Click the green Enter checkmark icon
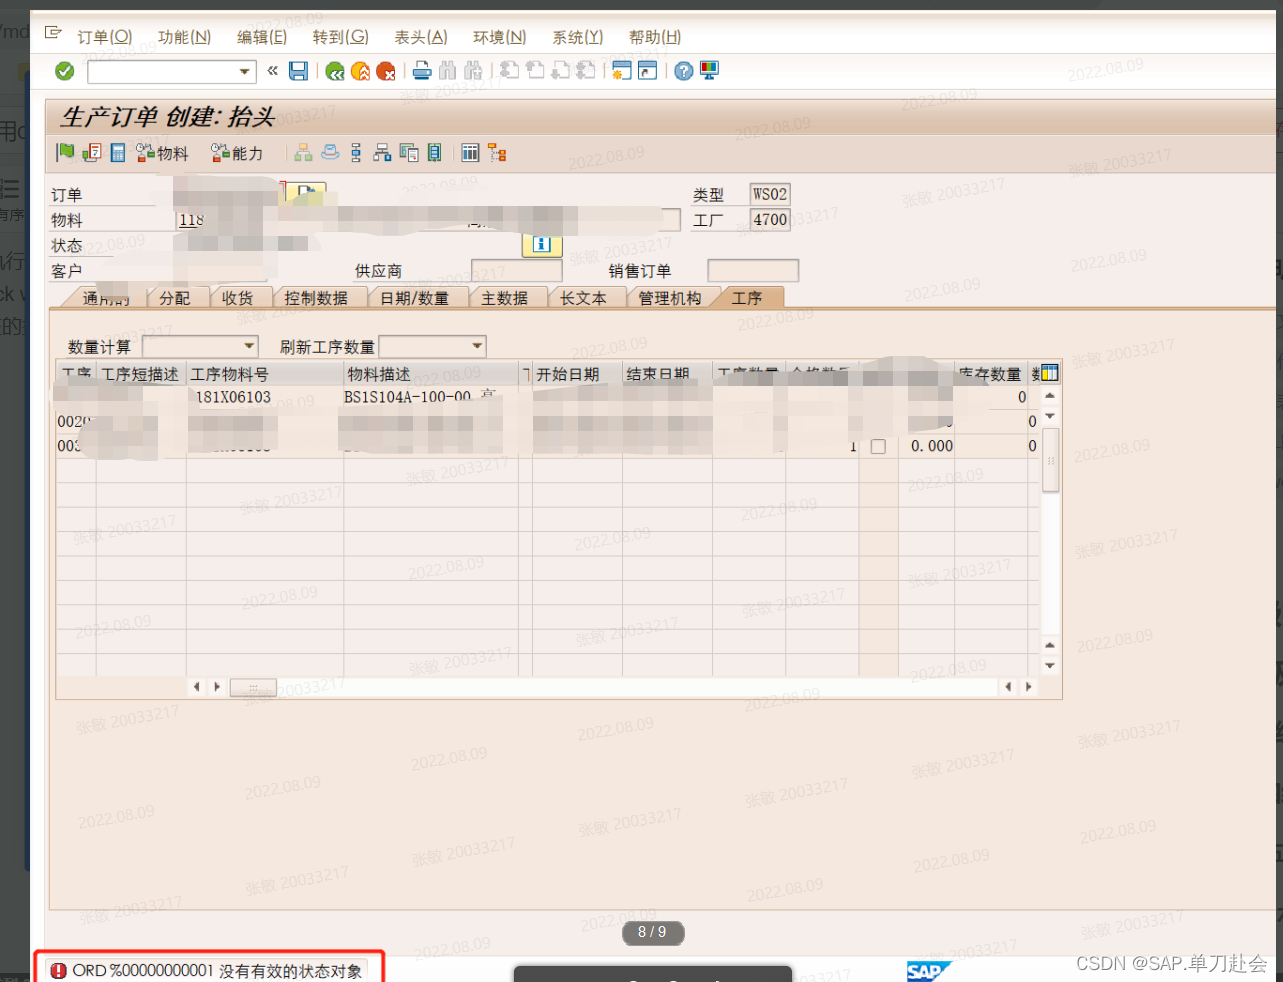Screen dimensions: 1283x982 click(64, 71)
